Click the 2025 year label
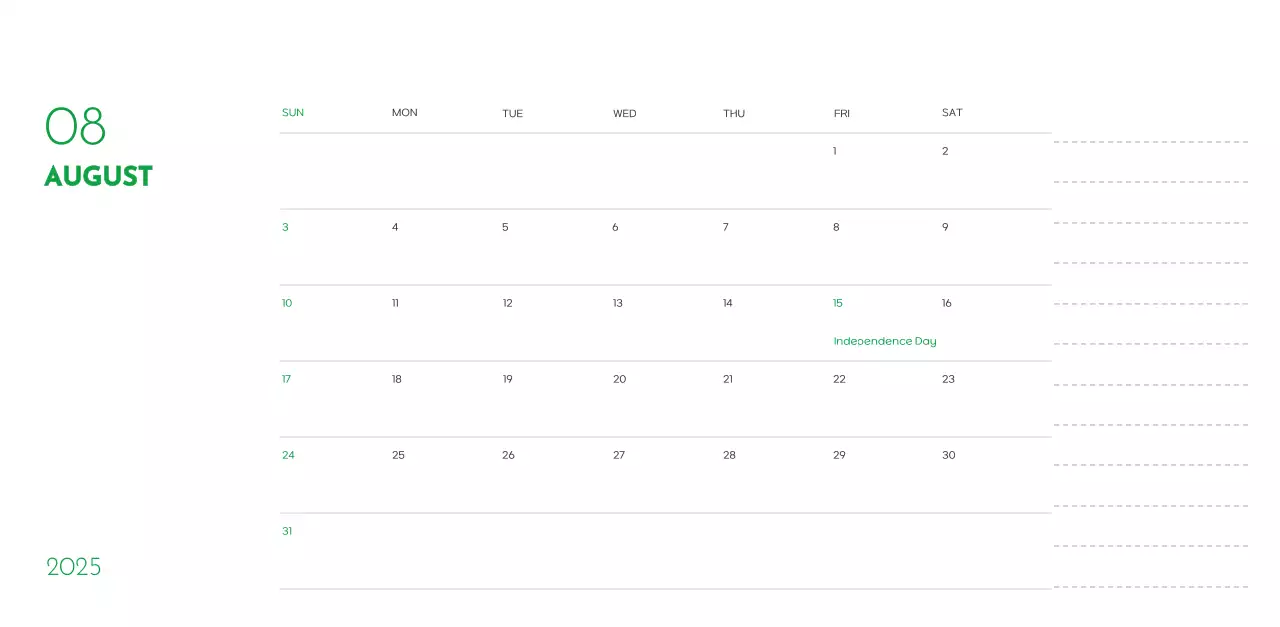 74,566
